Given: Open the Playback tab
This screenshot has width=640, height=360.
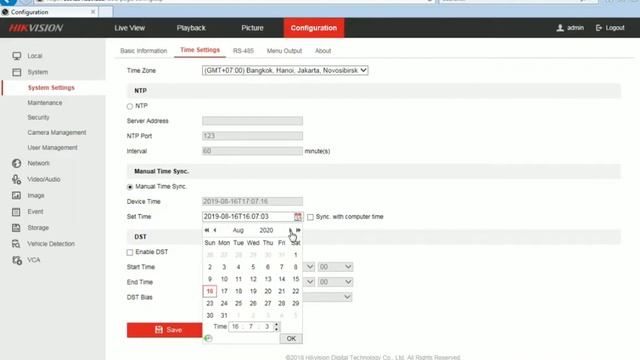Looking at the screenshot, I should point(191,28).
